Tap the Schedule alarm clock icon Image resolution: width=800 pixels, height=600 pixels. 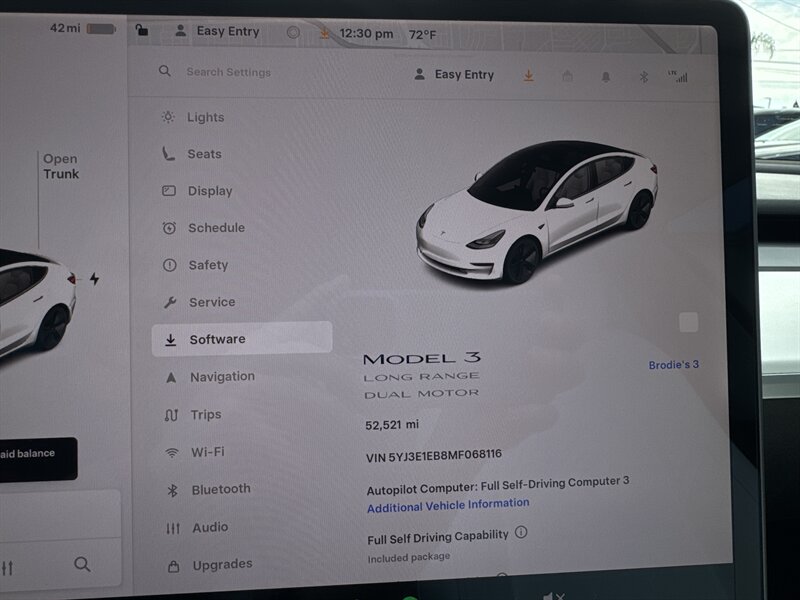pyautogui.click(x=169, y=228)
